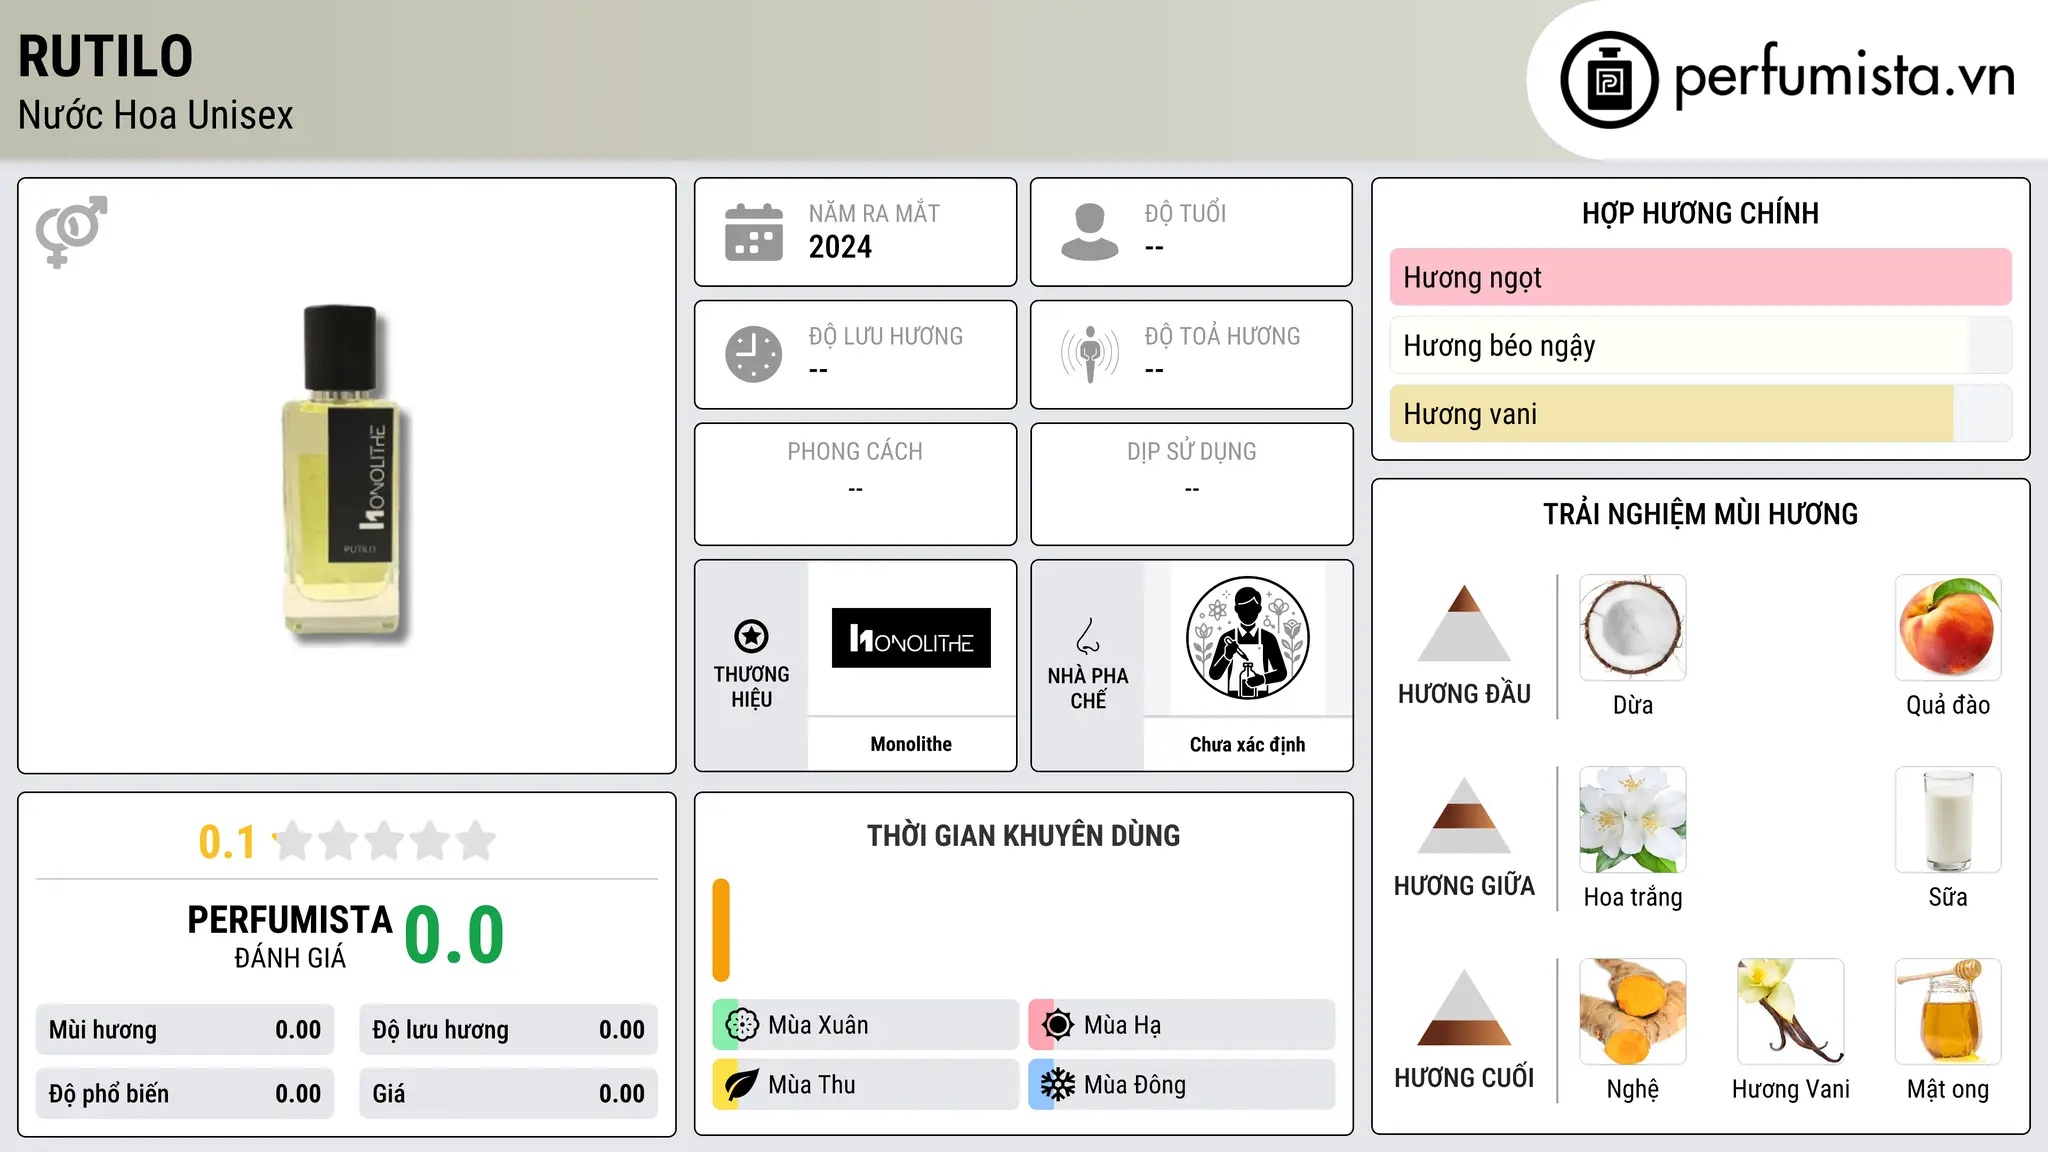This screenshot has width=2048, height=1152.
Task: Click the nose icon above Nhà pha chế
Action: (x=1088, y=636)
